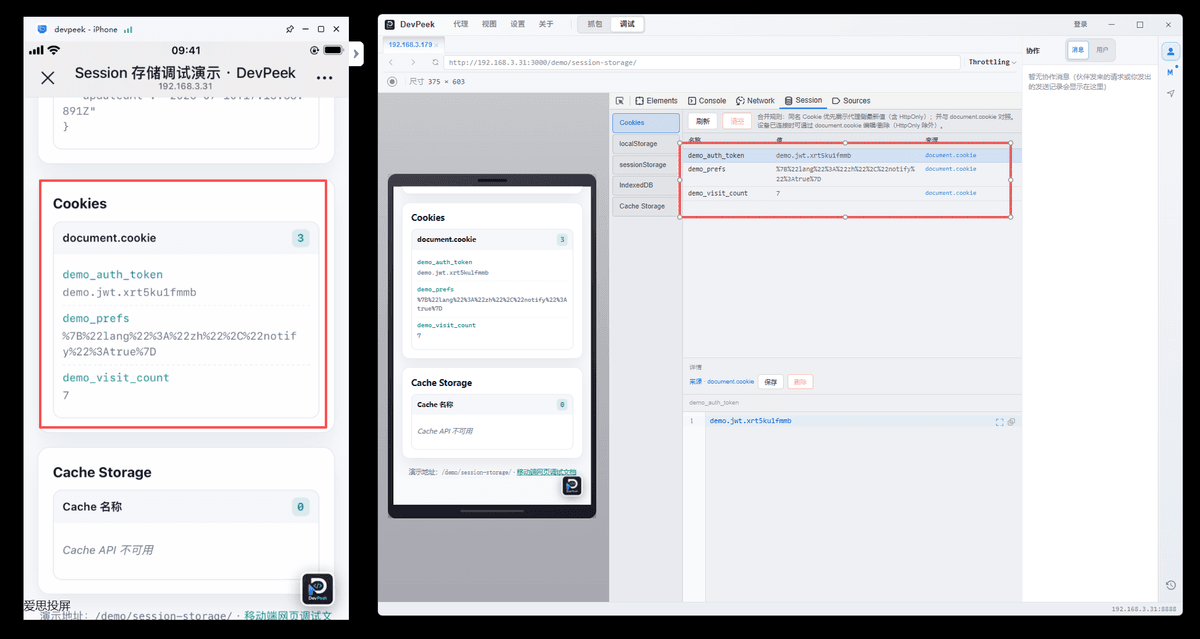Click the 移动端网页调试文 link in iPhone window
The height and width of the screenshot is (639, 1200).
288,616
